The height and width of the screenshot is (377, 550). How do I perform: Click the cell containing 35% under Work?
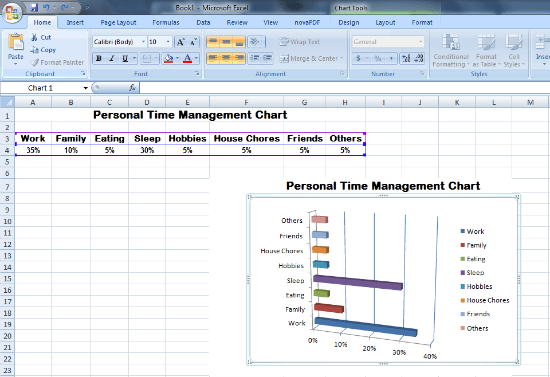pyautogui.click(x=33, y=150)
